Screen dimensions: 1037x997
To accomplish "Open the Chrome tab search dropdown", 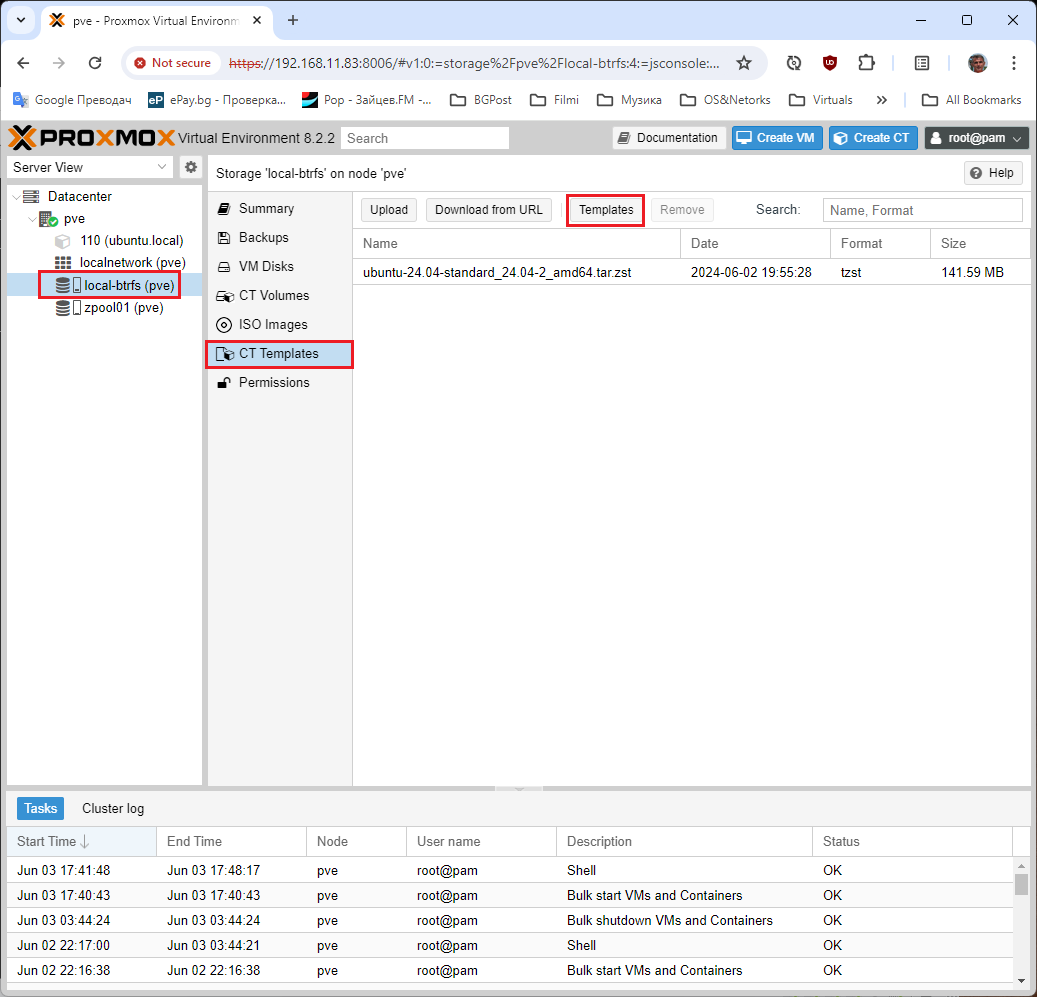I will click(21, 20).
